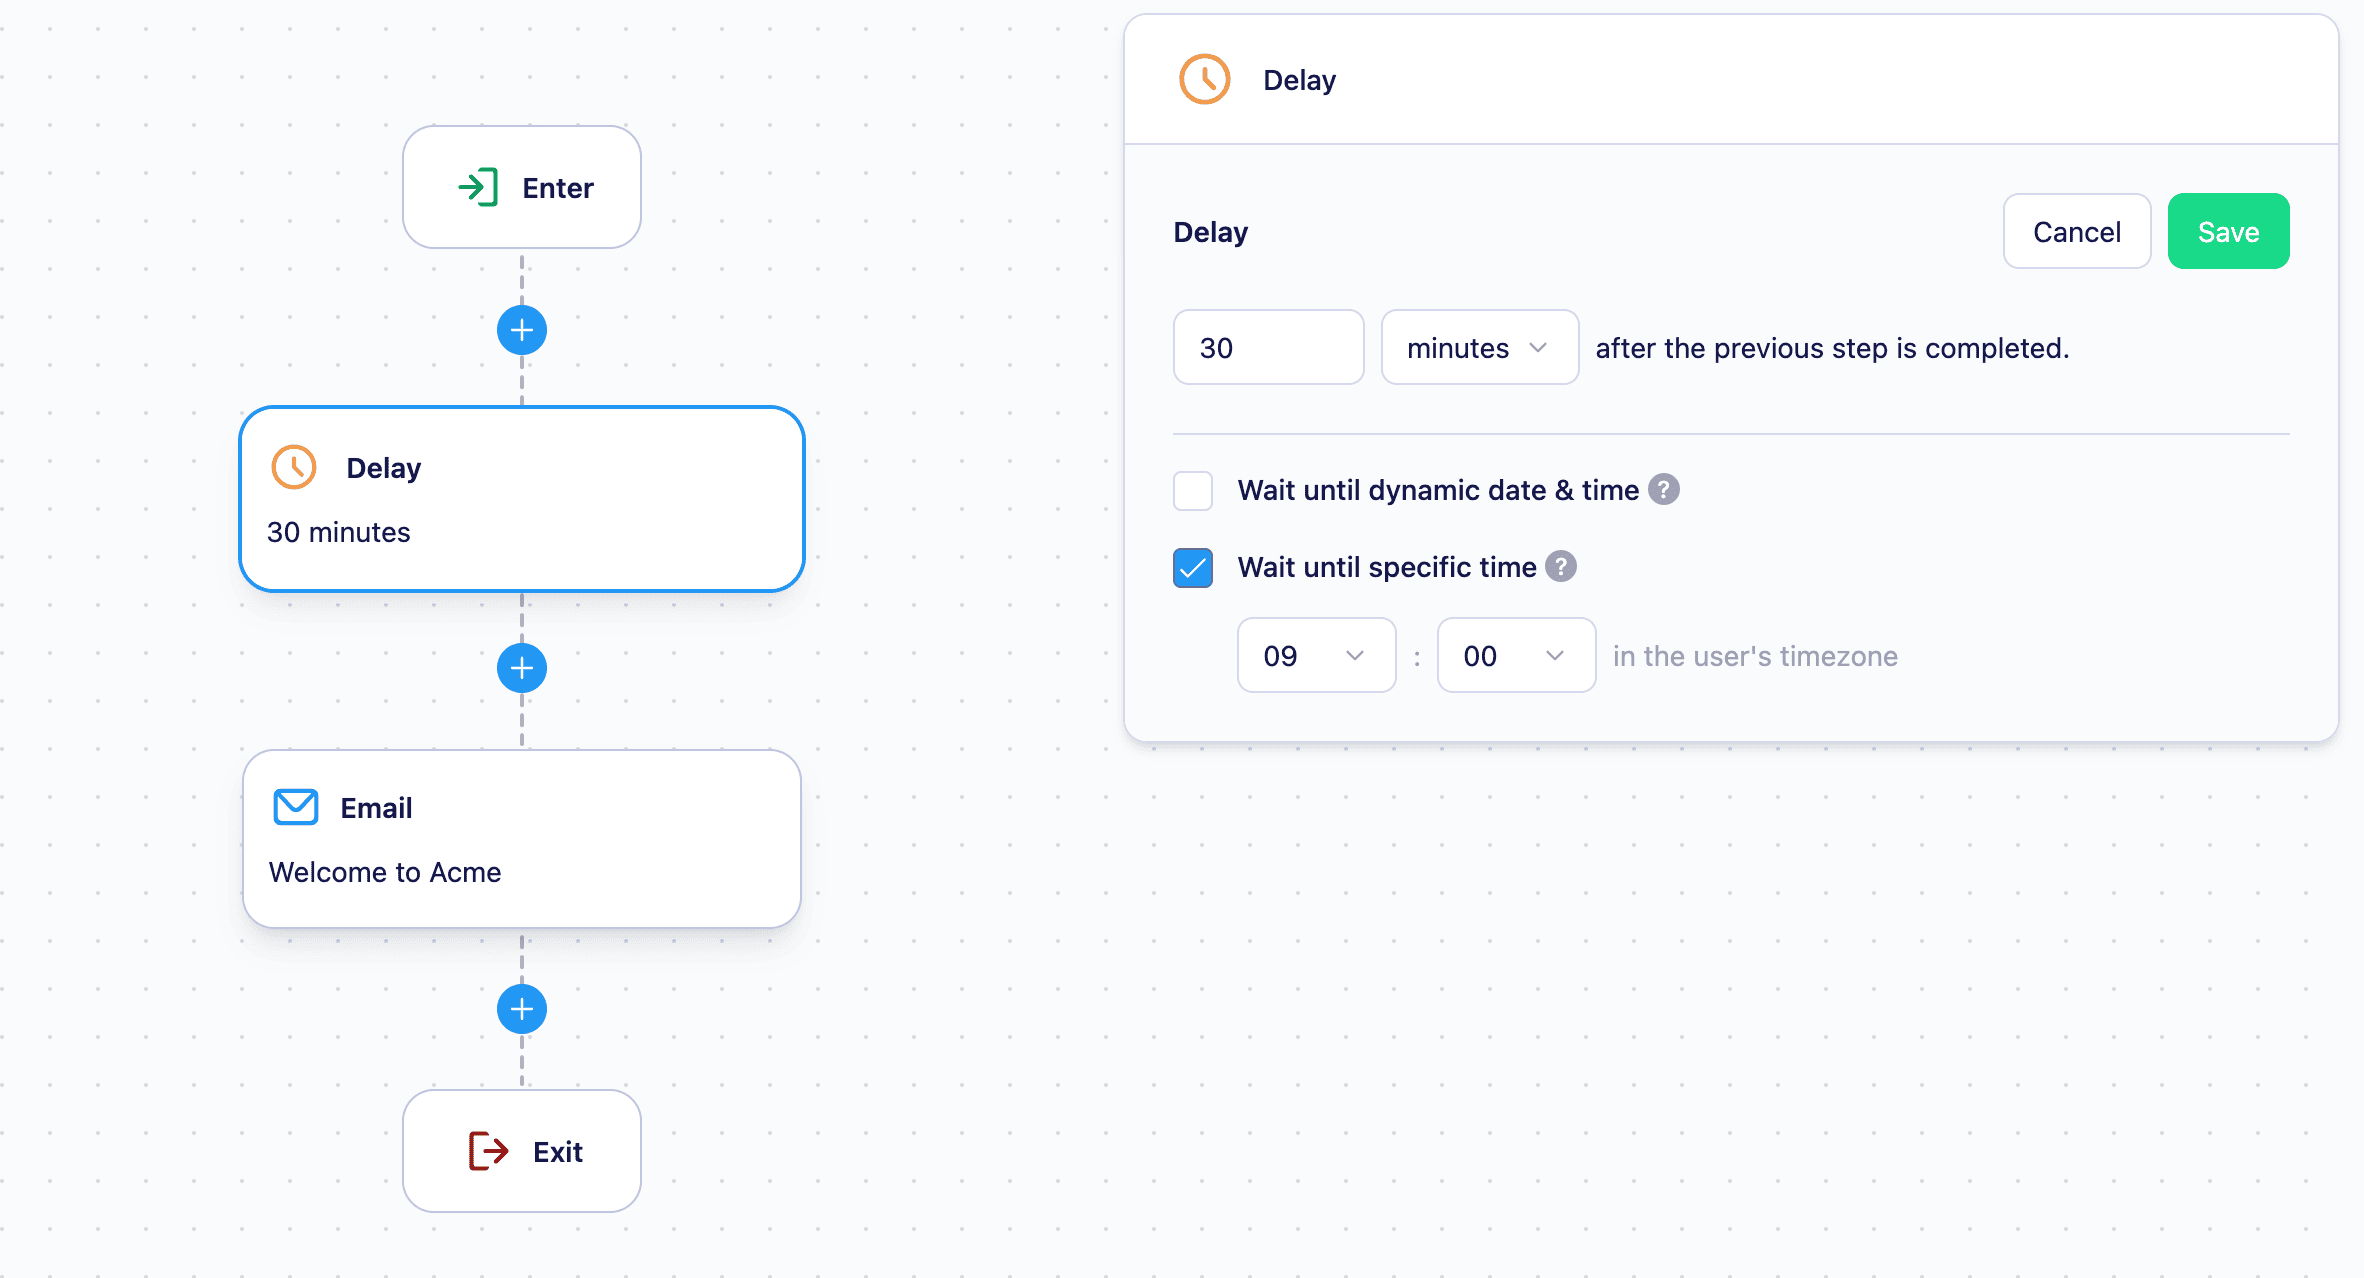The height and width of the screenshot is (1278, 2364).
Task: Click the orange clock icon in the Delay node
Action: click(294, 467)
